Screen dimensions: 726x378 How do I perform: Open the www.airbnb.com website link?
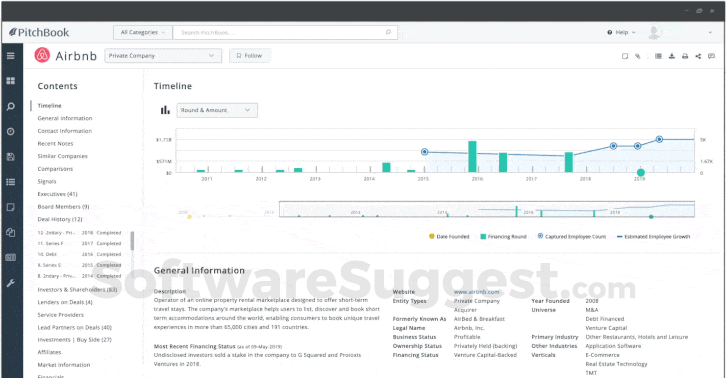click(476, 292)
